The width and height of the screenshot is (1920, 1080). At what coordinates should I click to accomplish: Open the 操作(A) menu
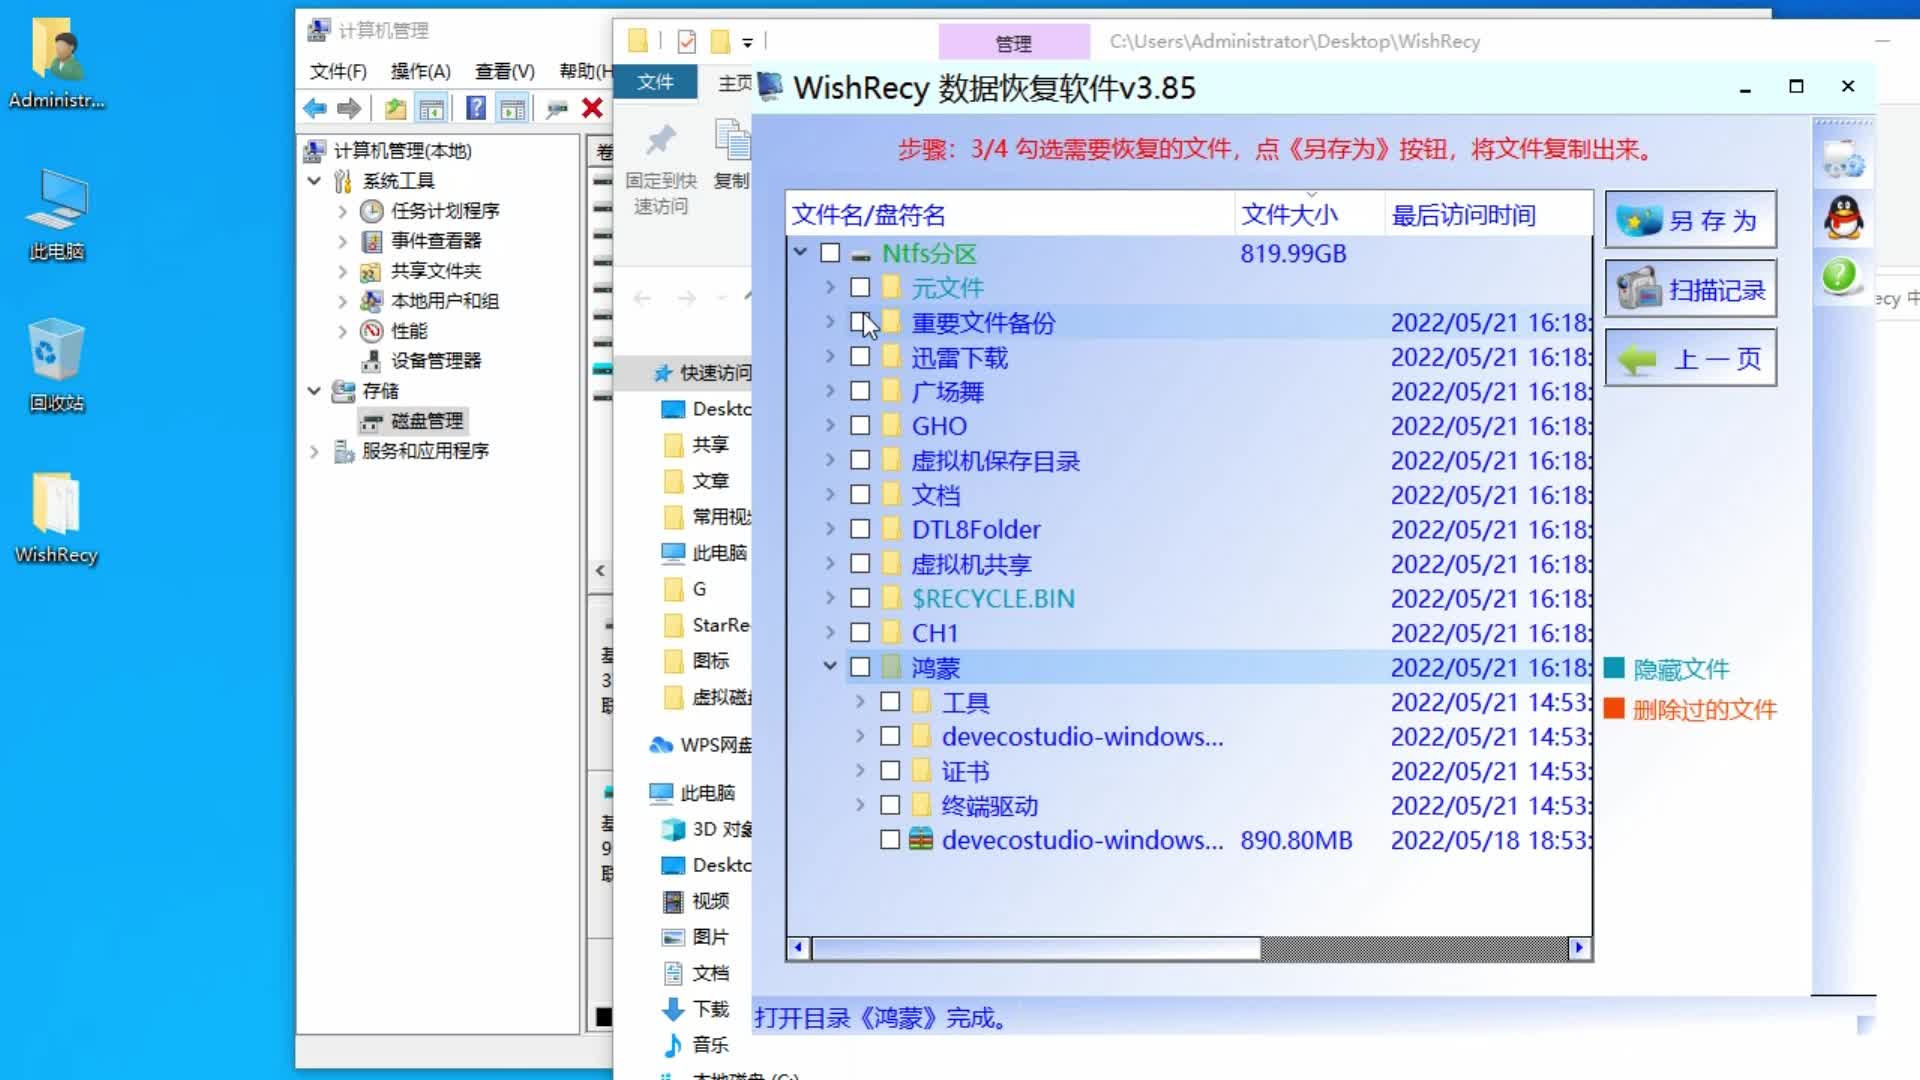tap(420, 71)
